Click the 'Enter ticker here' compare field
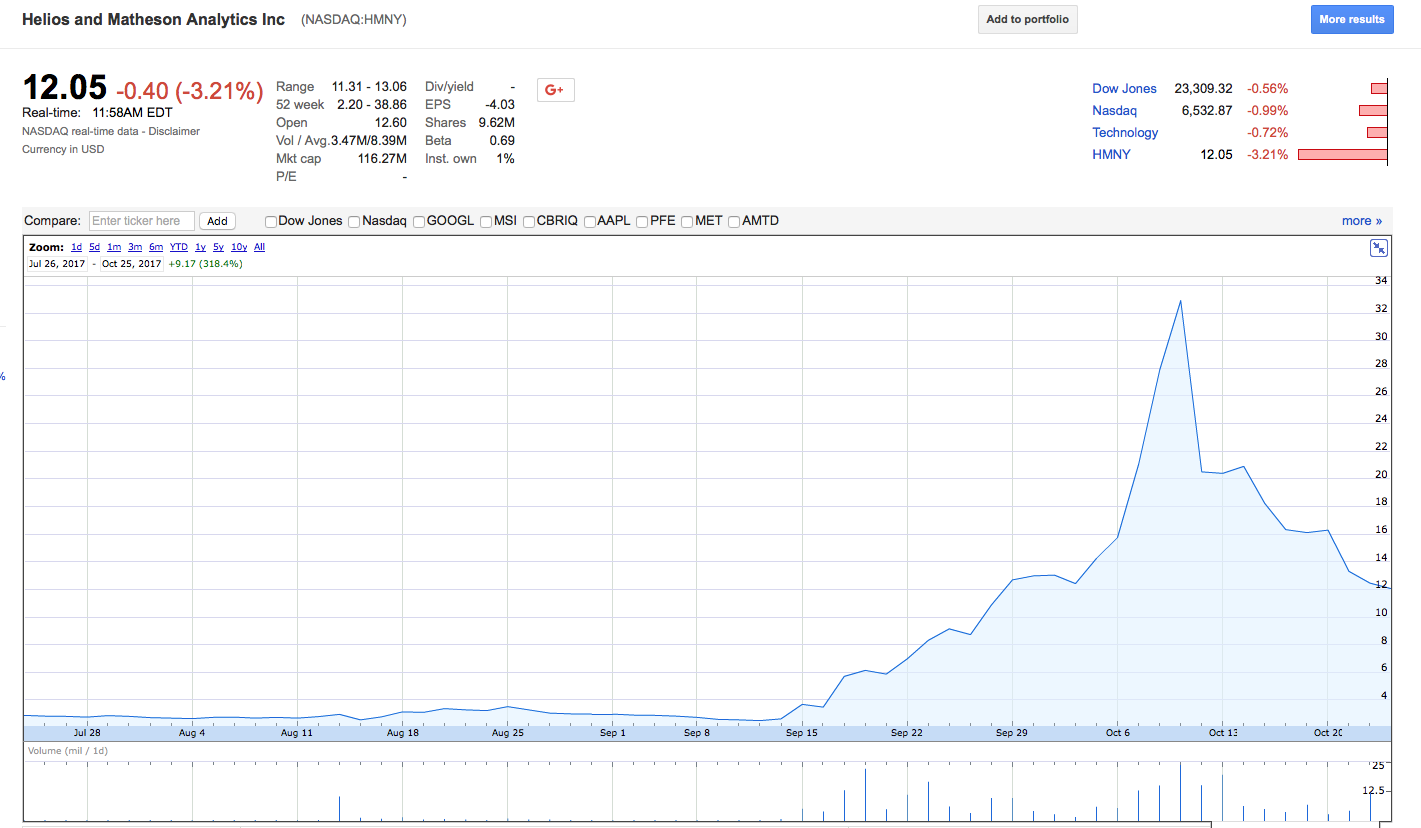This screenshot has height=828, width=1421. pos(142,221)
